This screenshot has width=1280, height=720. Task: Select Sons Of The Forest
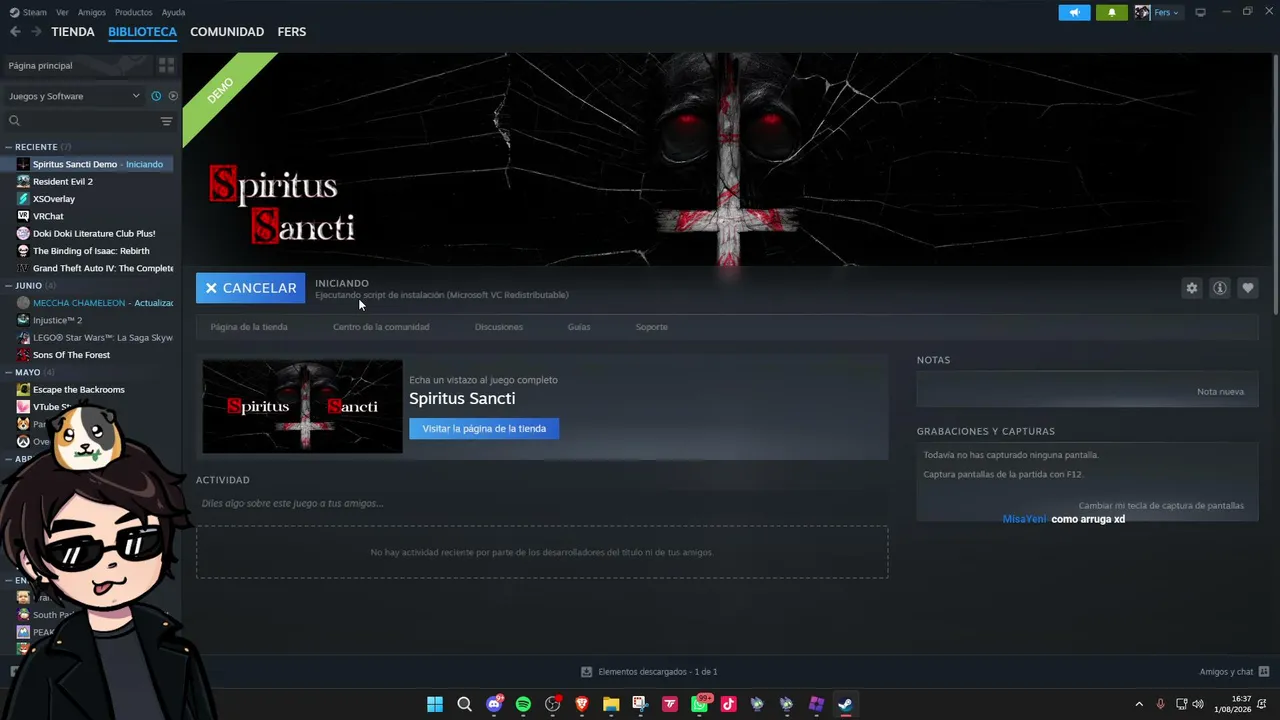pos(90,355)
